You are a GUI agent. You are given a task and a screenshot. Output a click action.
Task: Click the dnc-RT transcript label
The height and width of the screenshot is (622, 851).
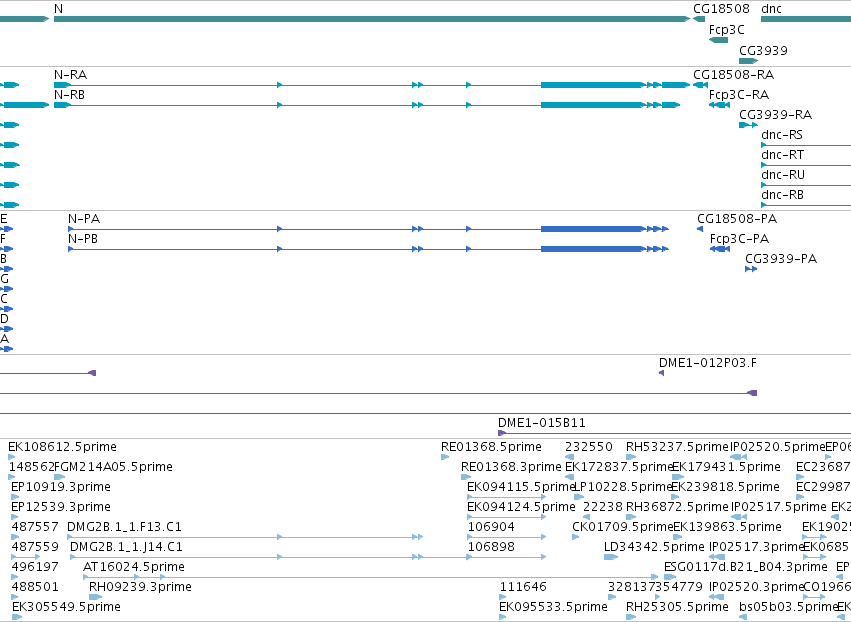click(783, 155)
